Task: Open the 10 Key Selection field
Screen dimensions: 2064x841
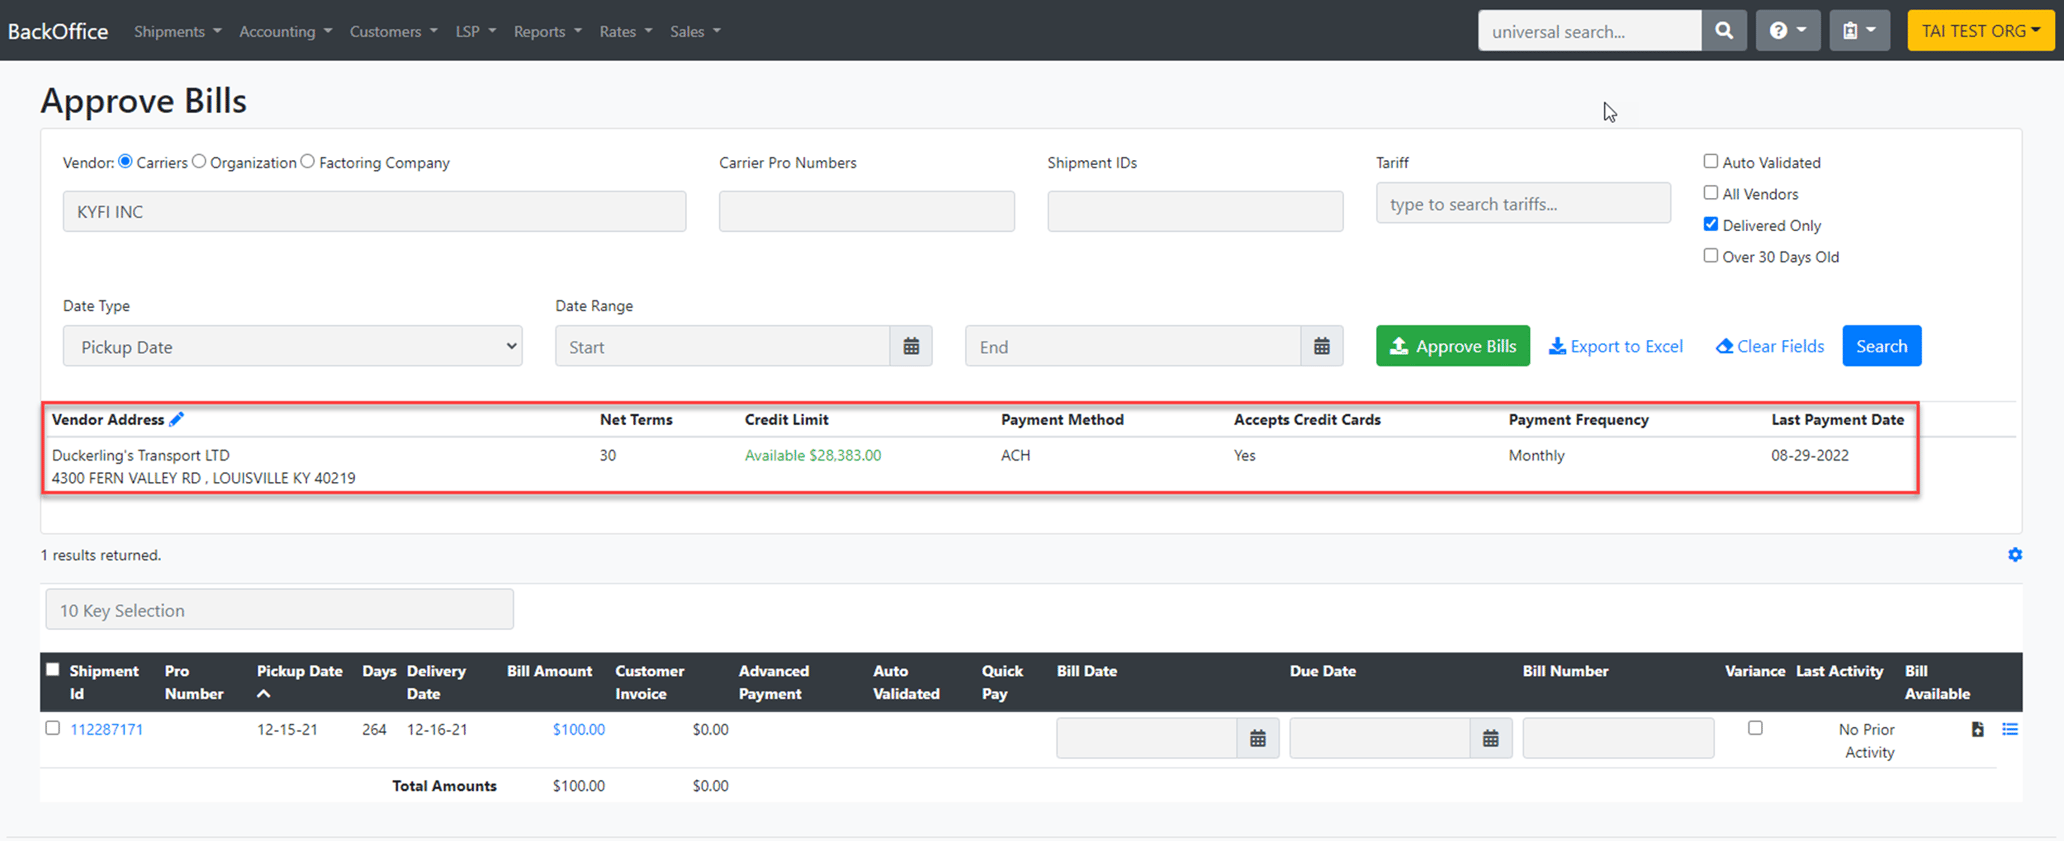Action: coord(279,610)
